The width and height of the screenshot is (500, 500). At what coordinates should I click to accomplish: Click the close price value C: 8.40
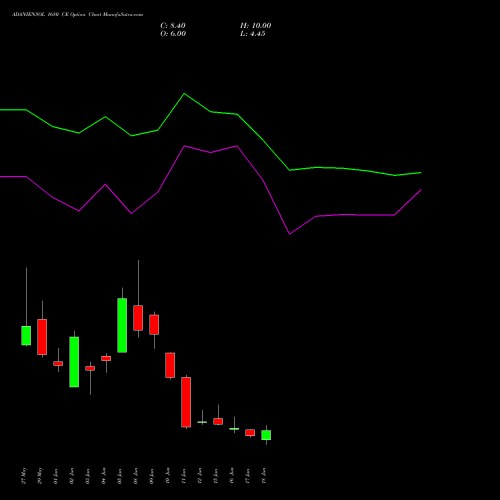point(173,26)
